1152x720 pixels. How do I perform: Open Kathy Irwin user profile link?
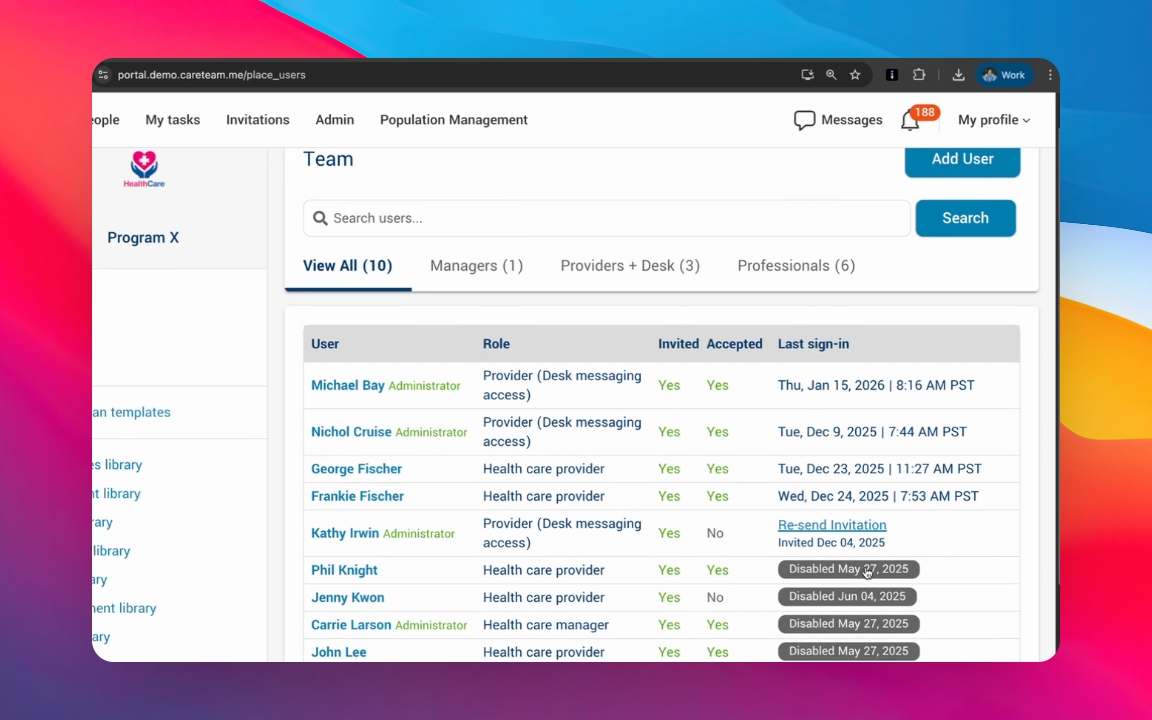[345, 533]
